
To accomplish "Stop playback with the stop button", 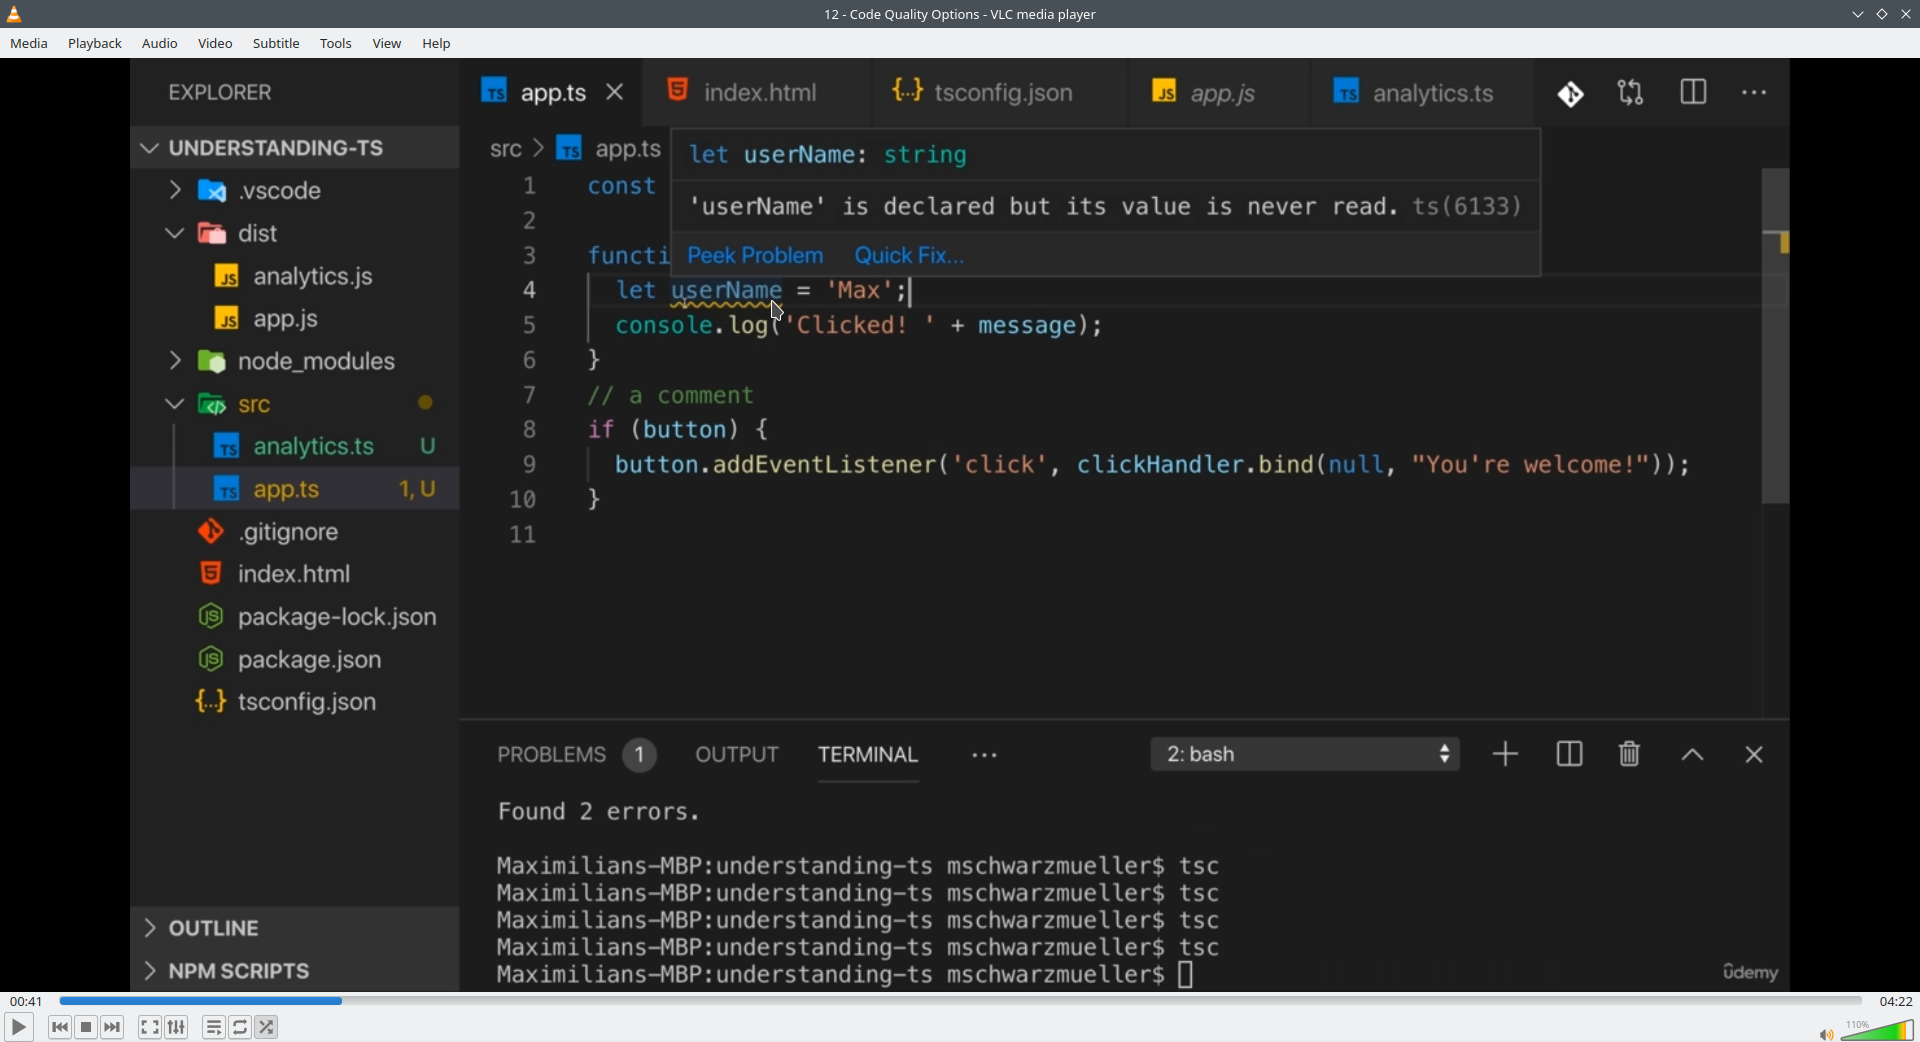I will (x=87, y=1027).
